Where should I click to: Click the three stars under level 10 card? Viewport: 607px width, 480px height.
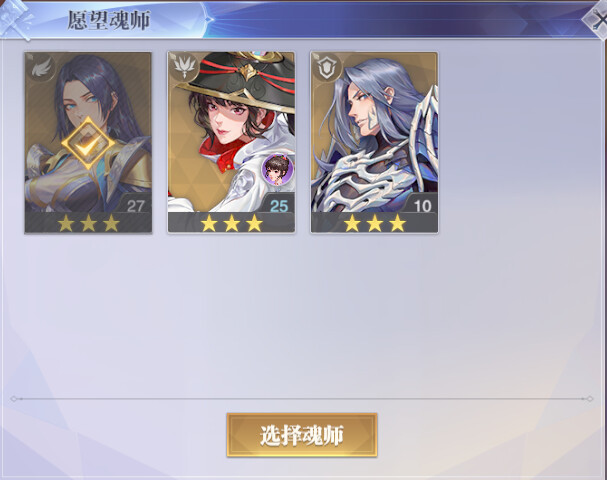click(x=375, y=223)
